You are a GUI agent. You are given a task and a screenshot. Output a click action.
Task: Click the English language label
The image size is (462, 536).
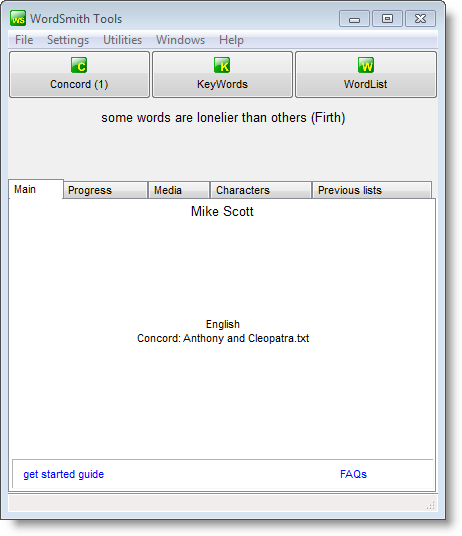[x=223, y=324]
